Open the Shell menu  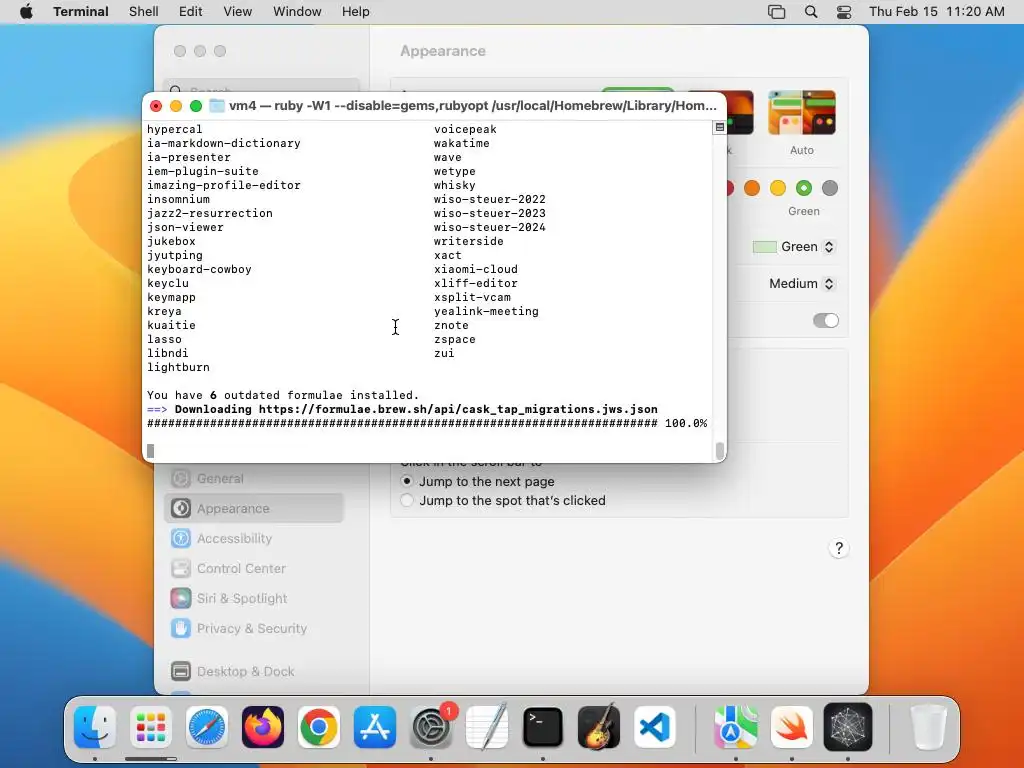(144, 12)
